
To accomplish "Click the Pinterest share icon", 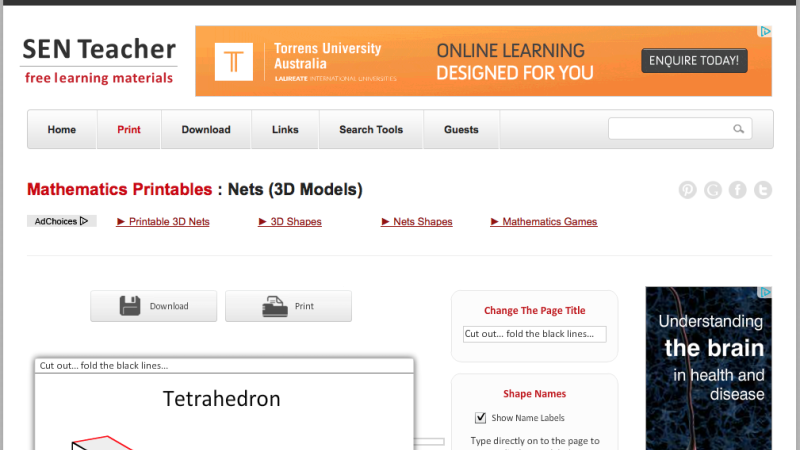I will [x=687, y=190].
